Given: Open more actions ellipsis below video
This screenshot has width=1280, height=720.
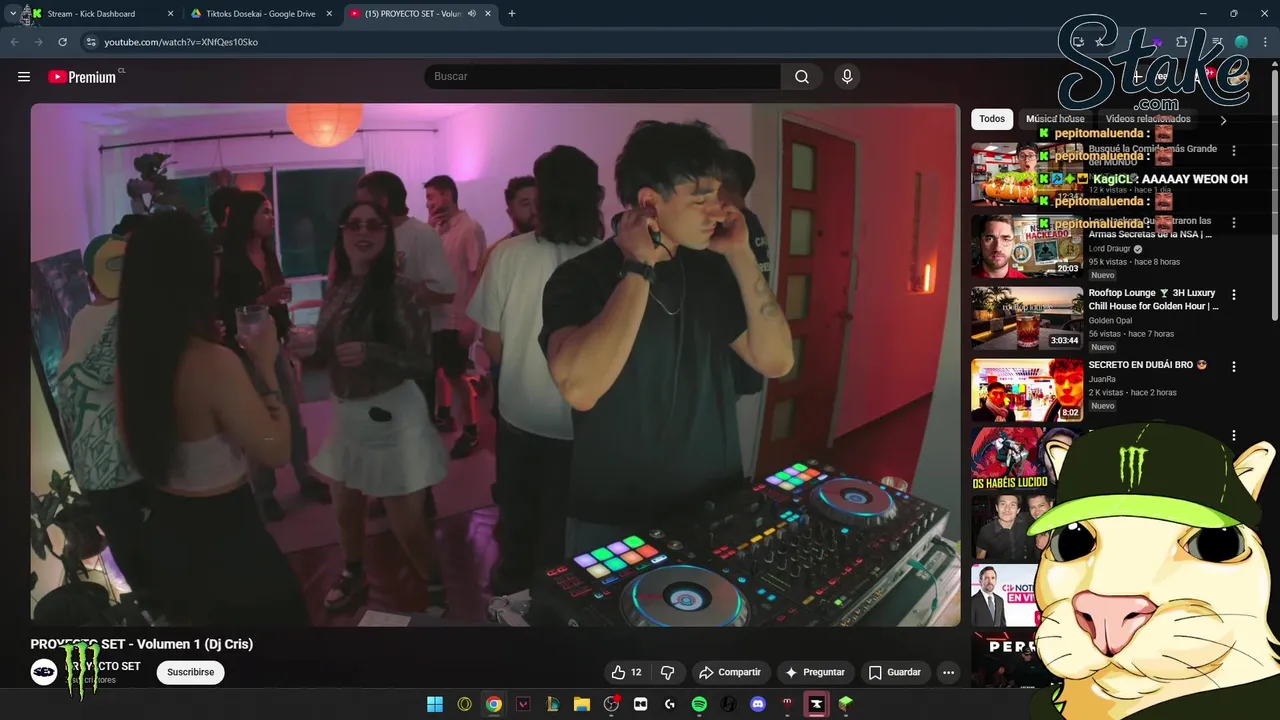Looking at the screenshot, I should click(x=948, y=672).
